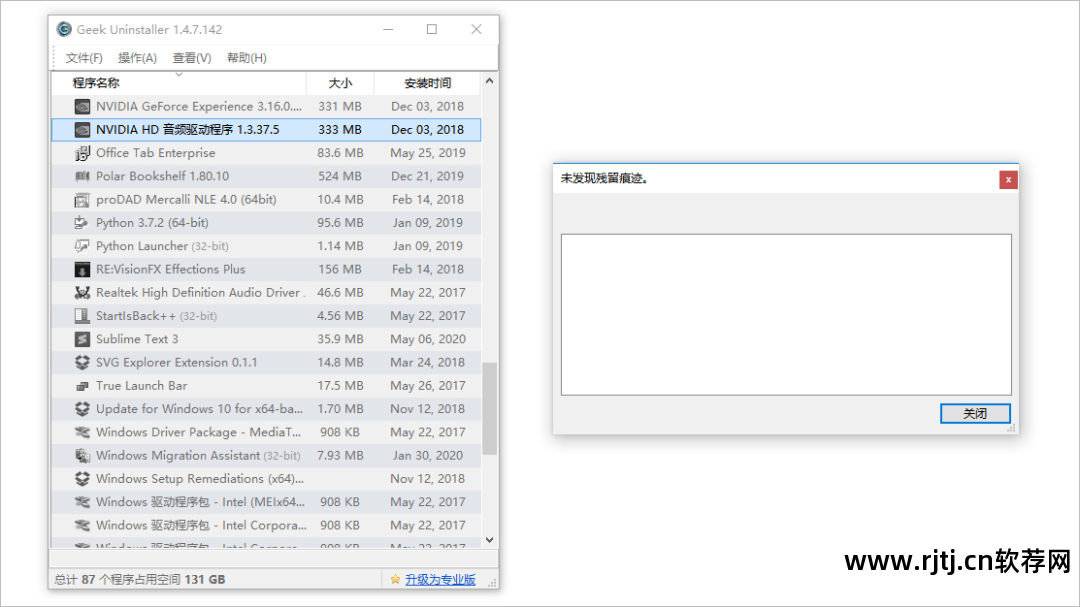Screen dimensions: 1080x607
Task: Select 'Python 3.7.2 (64-bit)' program name
Action: coord(152,223)
